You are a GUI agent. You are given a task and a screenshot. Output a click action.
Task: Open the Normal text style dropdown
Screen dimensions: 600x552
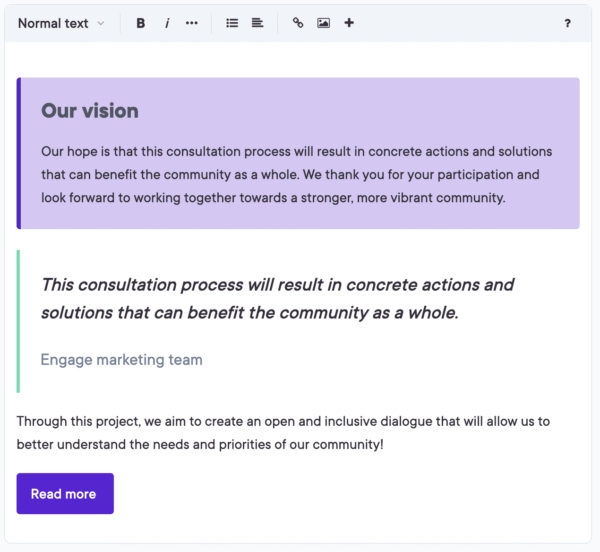[54, 23]
